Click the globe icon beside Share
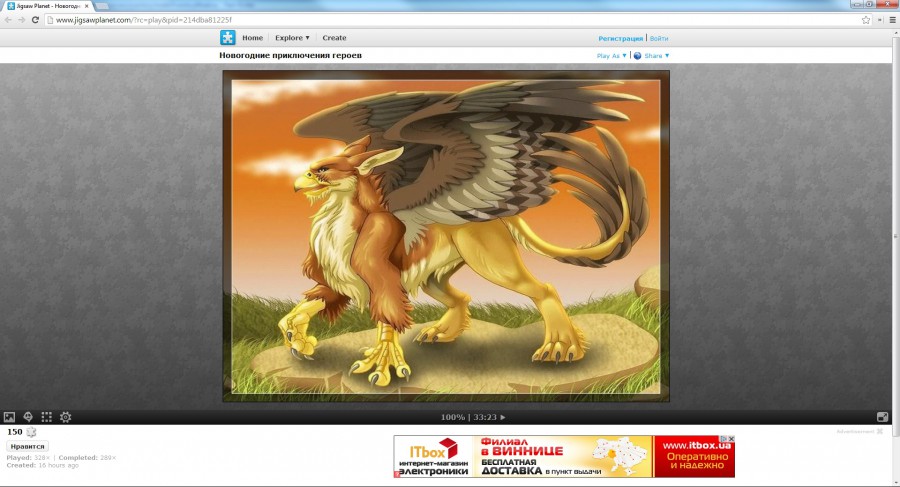Image resolution: width=900 pixels, height=487 pixels. coord(637,56)
